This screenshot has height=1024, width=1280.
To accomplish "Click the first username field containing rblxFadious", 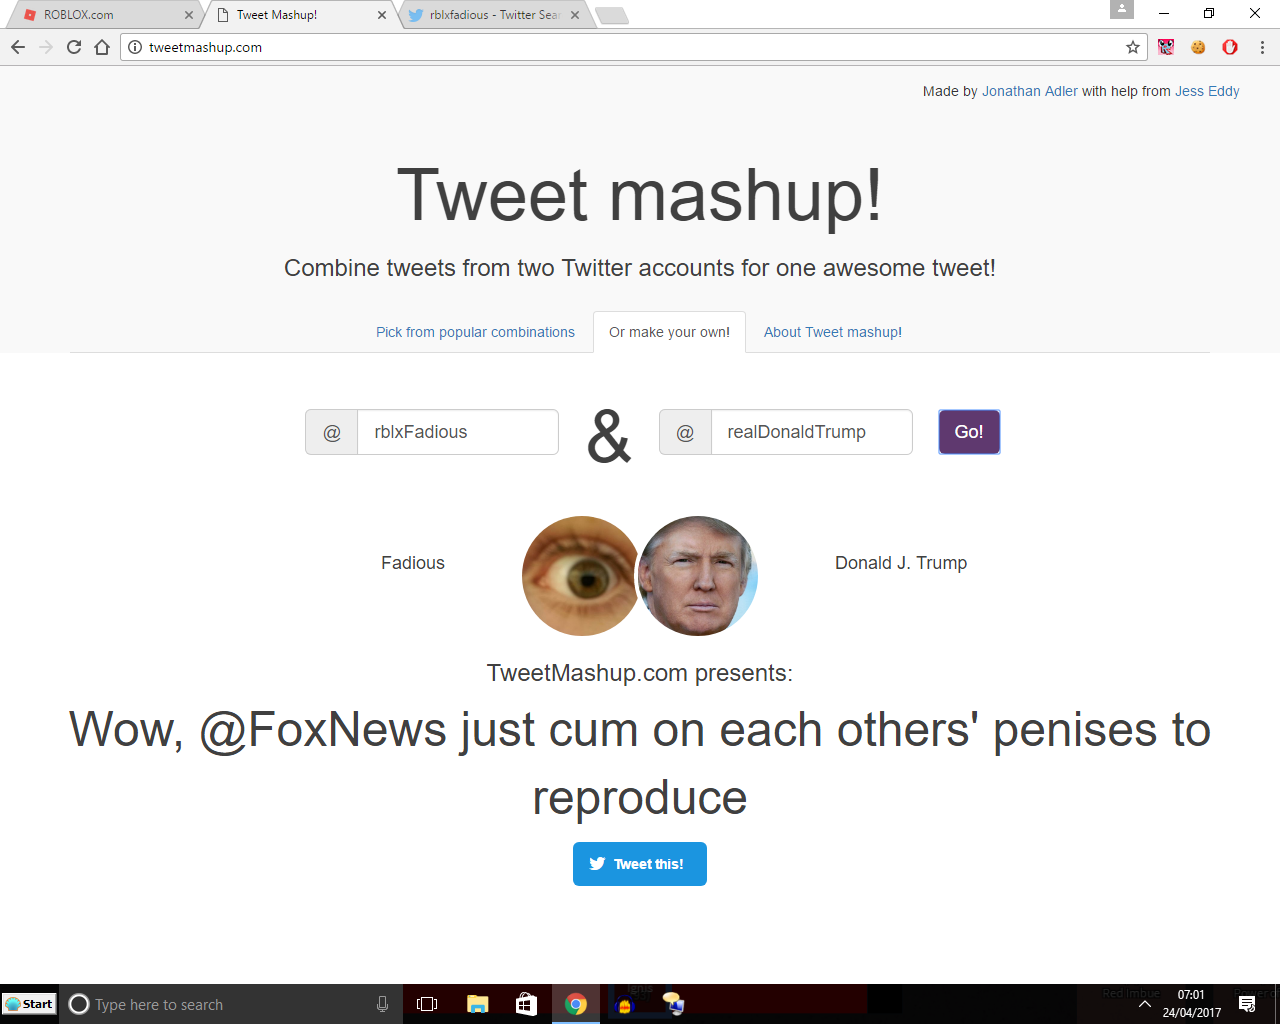I will [x=458, y=432].
